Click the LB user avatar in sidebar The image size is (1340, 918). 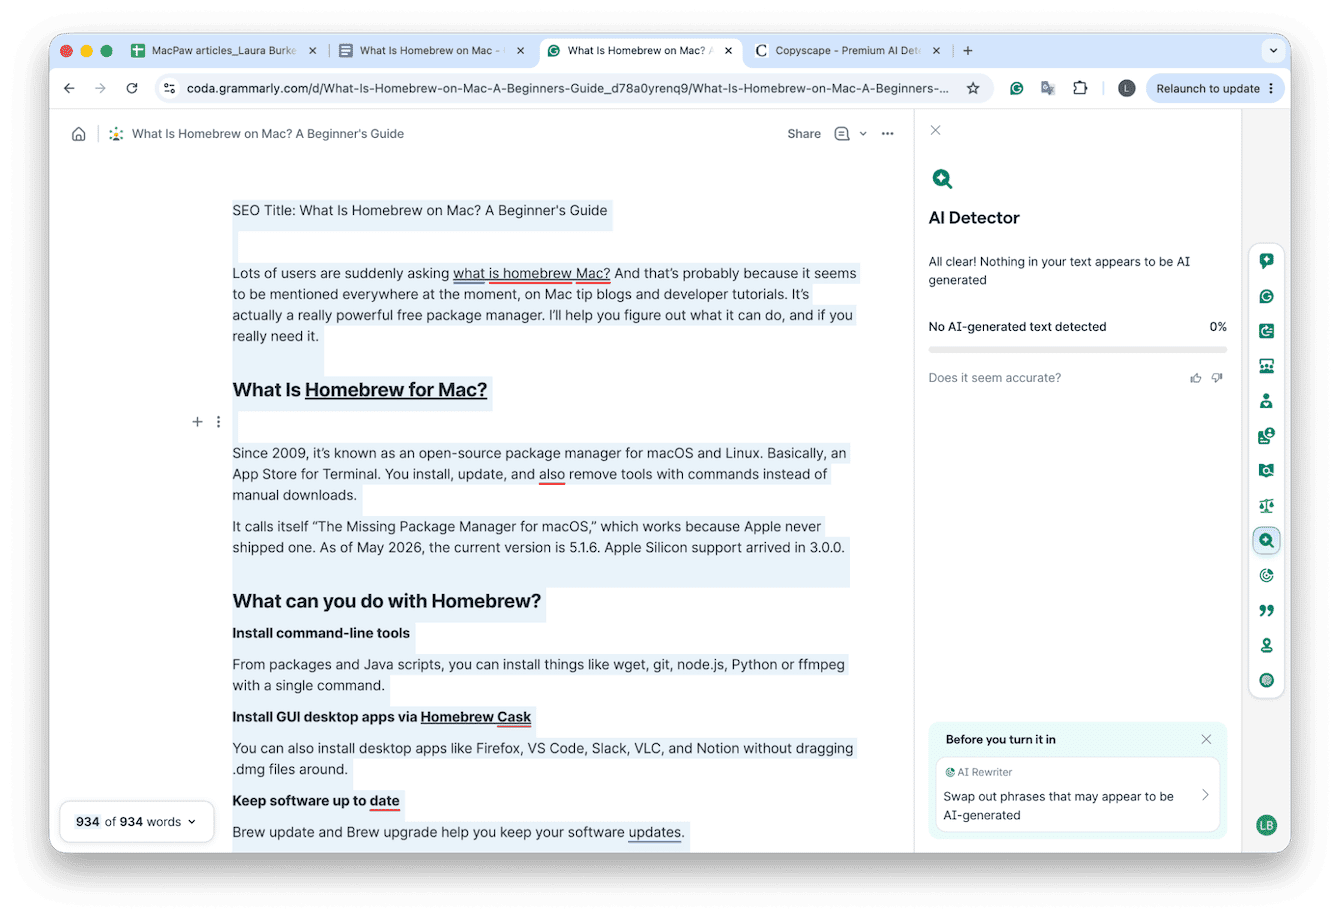pyautogui.click(x=1266, y=825)
